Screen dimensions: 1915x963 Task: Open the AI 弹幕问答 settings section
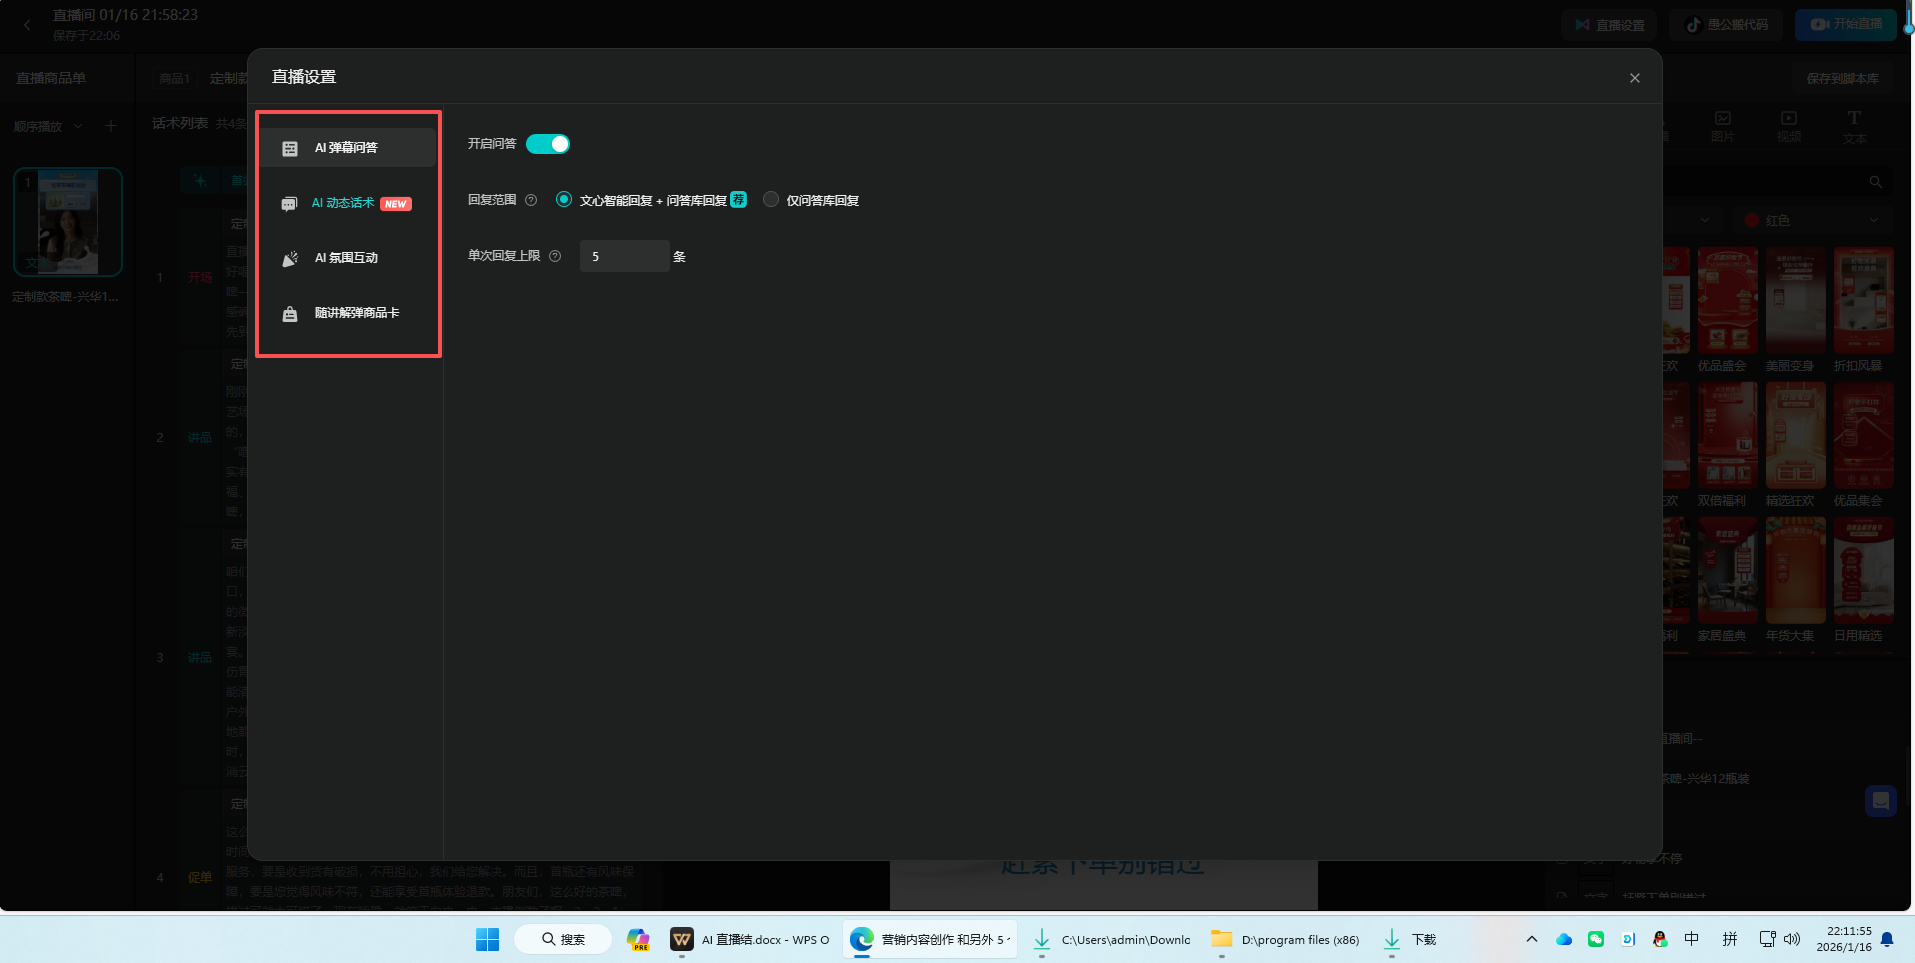point(347,147)
